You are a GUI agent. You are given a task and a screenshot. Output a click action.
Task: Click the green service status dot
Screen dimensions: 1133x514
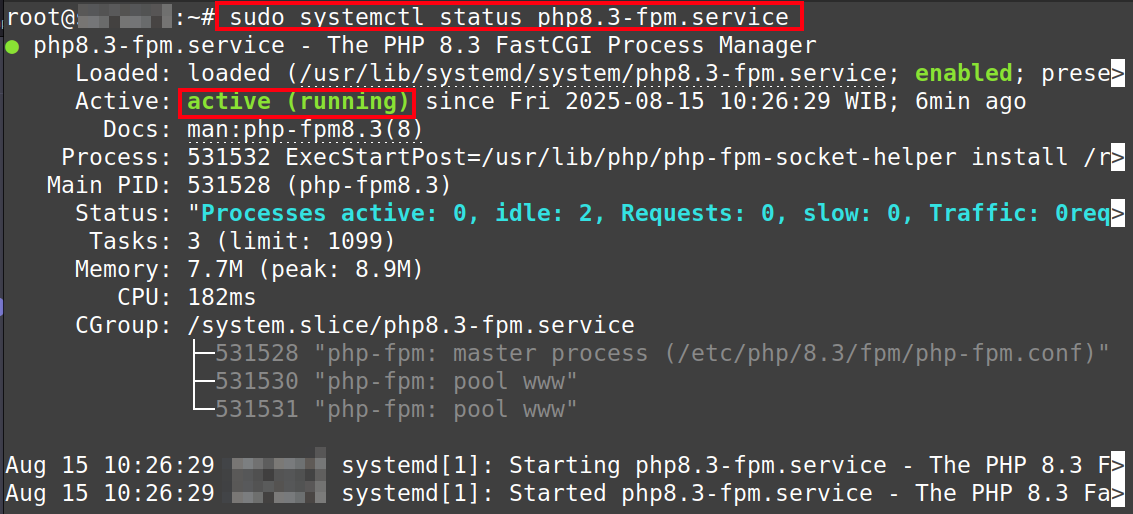pyautogui.click(x=10, y=46)
